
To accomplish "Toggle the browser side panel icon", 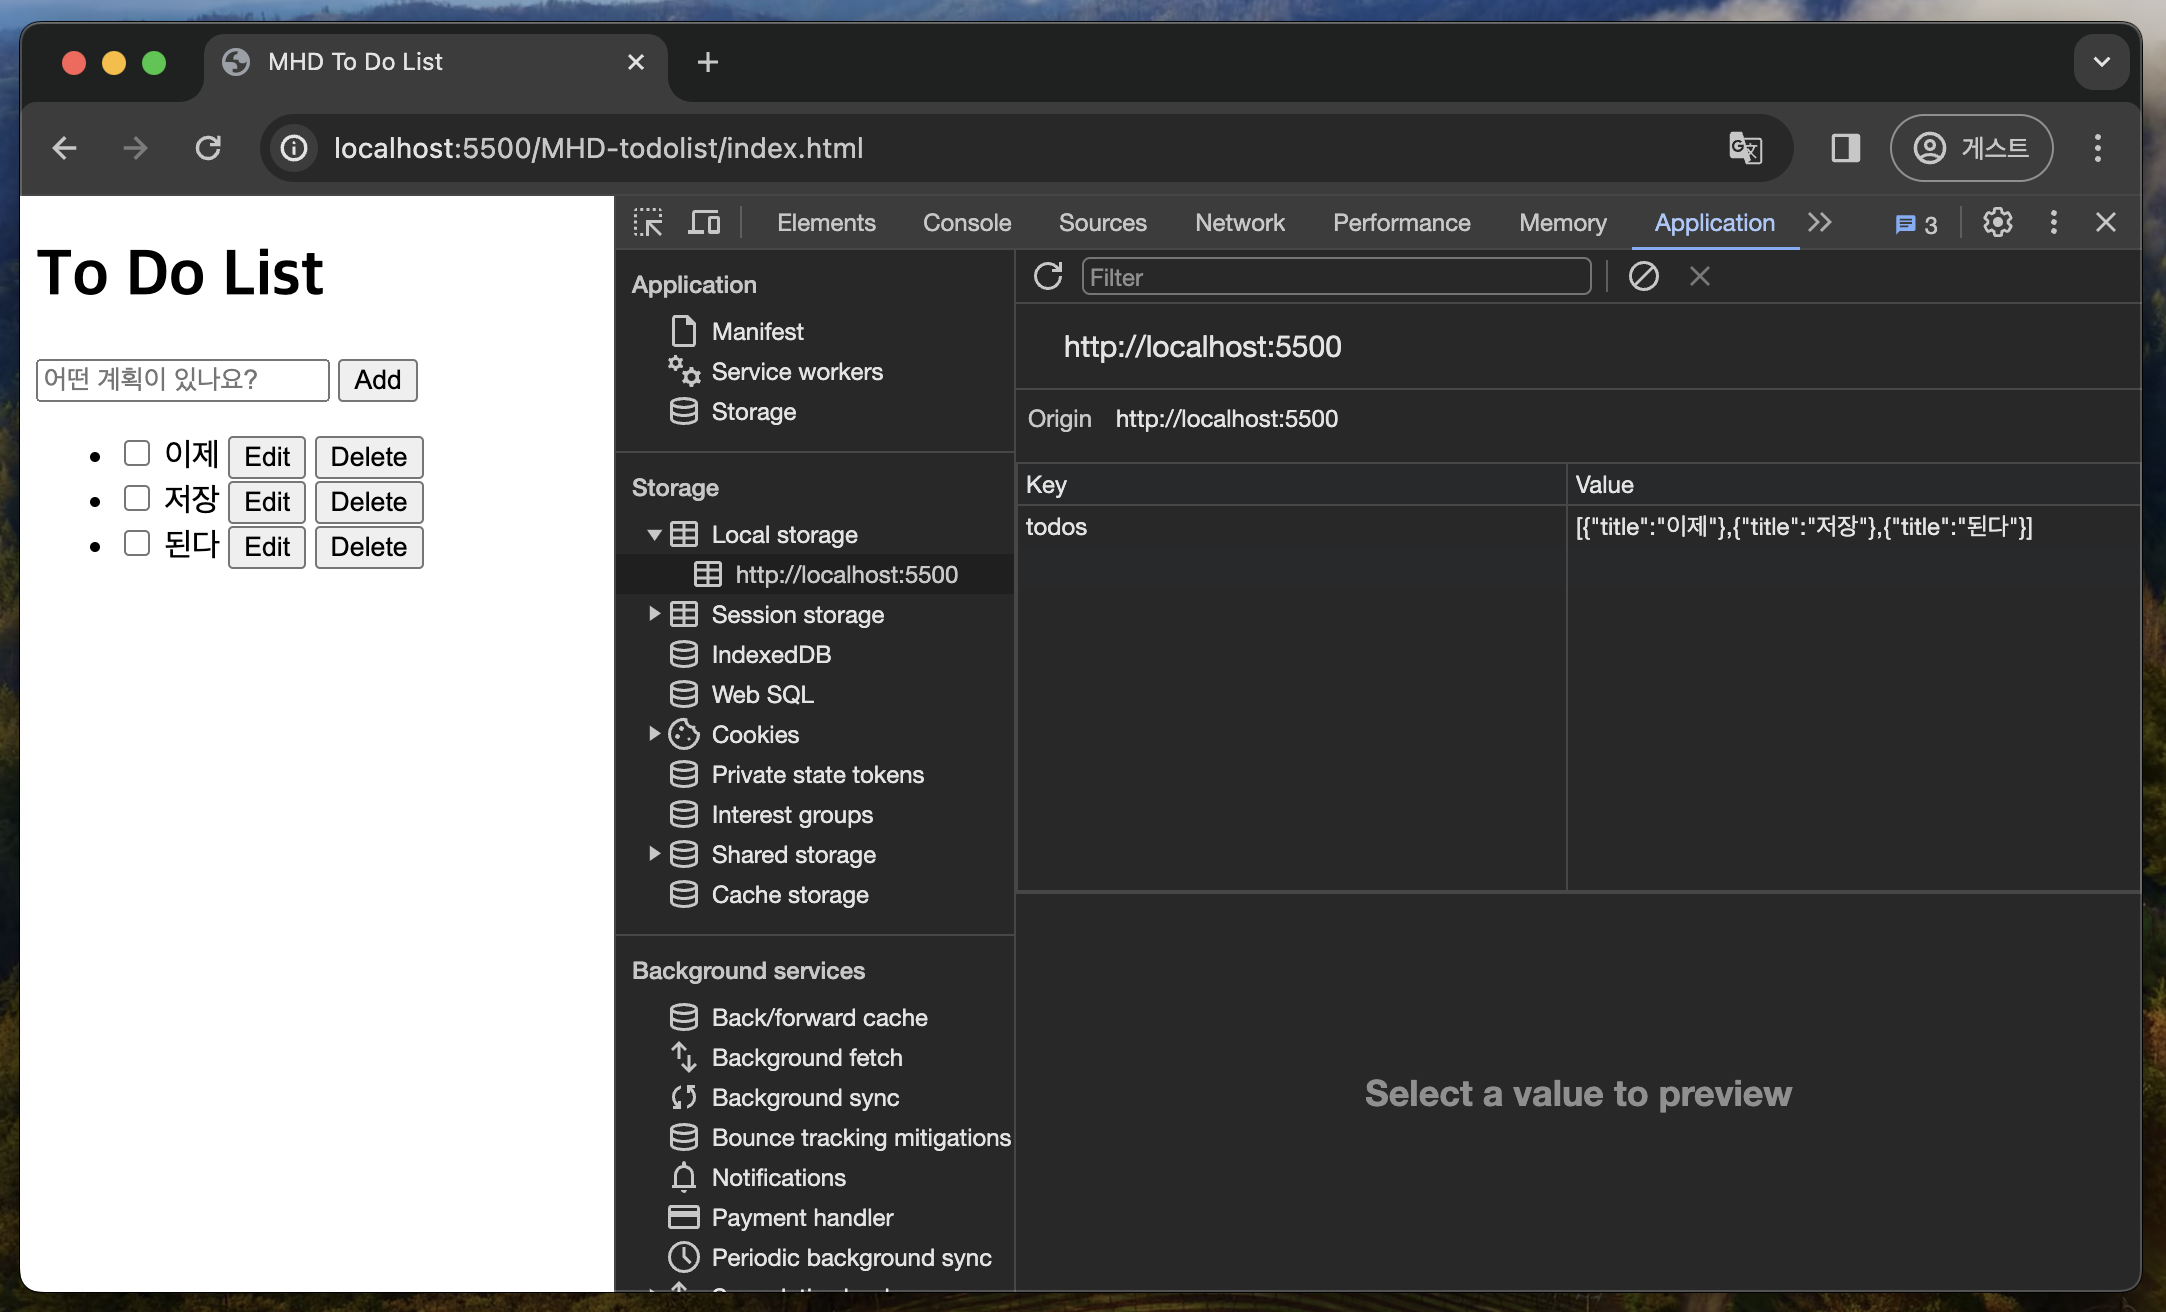I will coord(1845,148).
